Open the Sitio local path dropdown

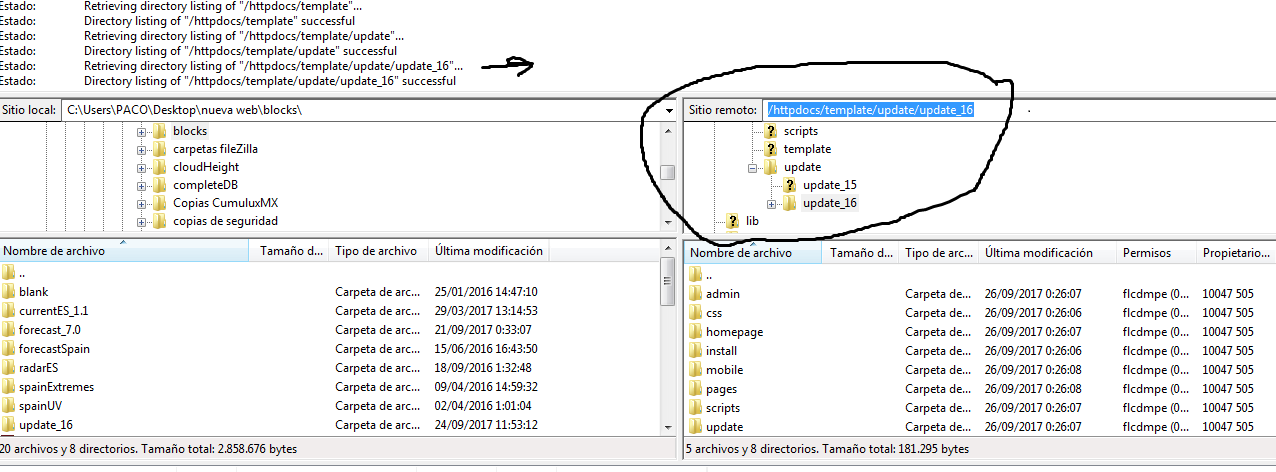[668, 109]
